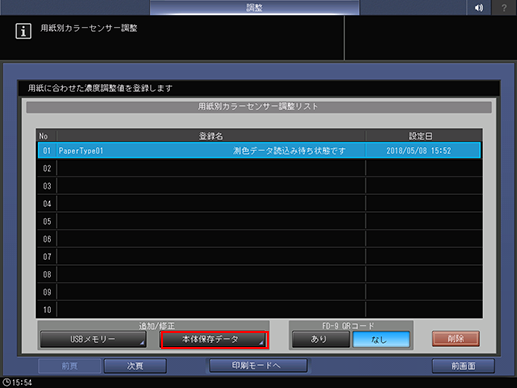Select row 01 PaperType01
This screenshot has width=517, height=388.
tap(259, 150)
